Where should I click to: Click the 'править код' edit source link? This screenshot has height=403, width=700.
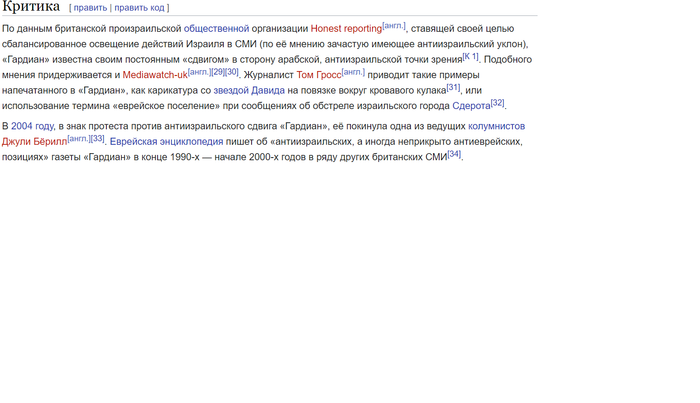pyautogui.click(x=139, y=8)
